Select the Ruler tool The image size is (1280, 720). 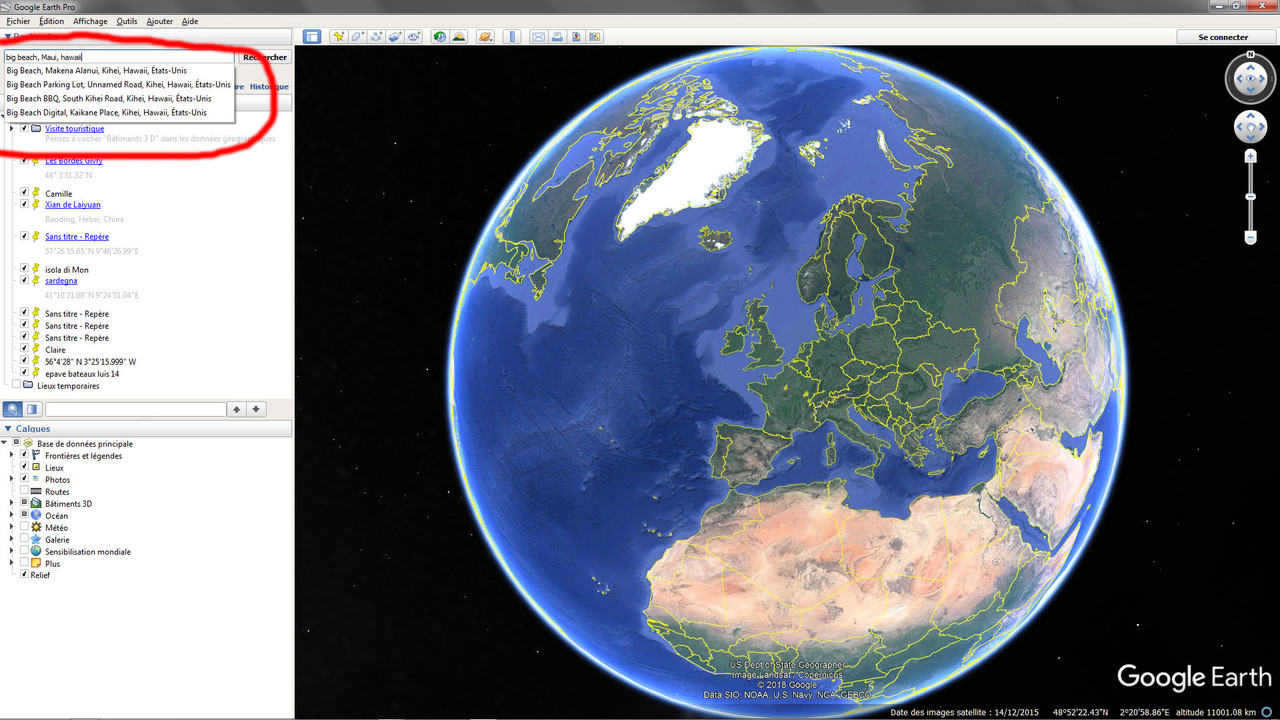click(512, 37)
